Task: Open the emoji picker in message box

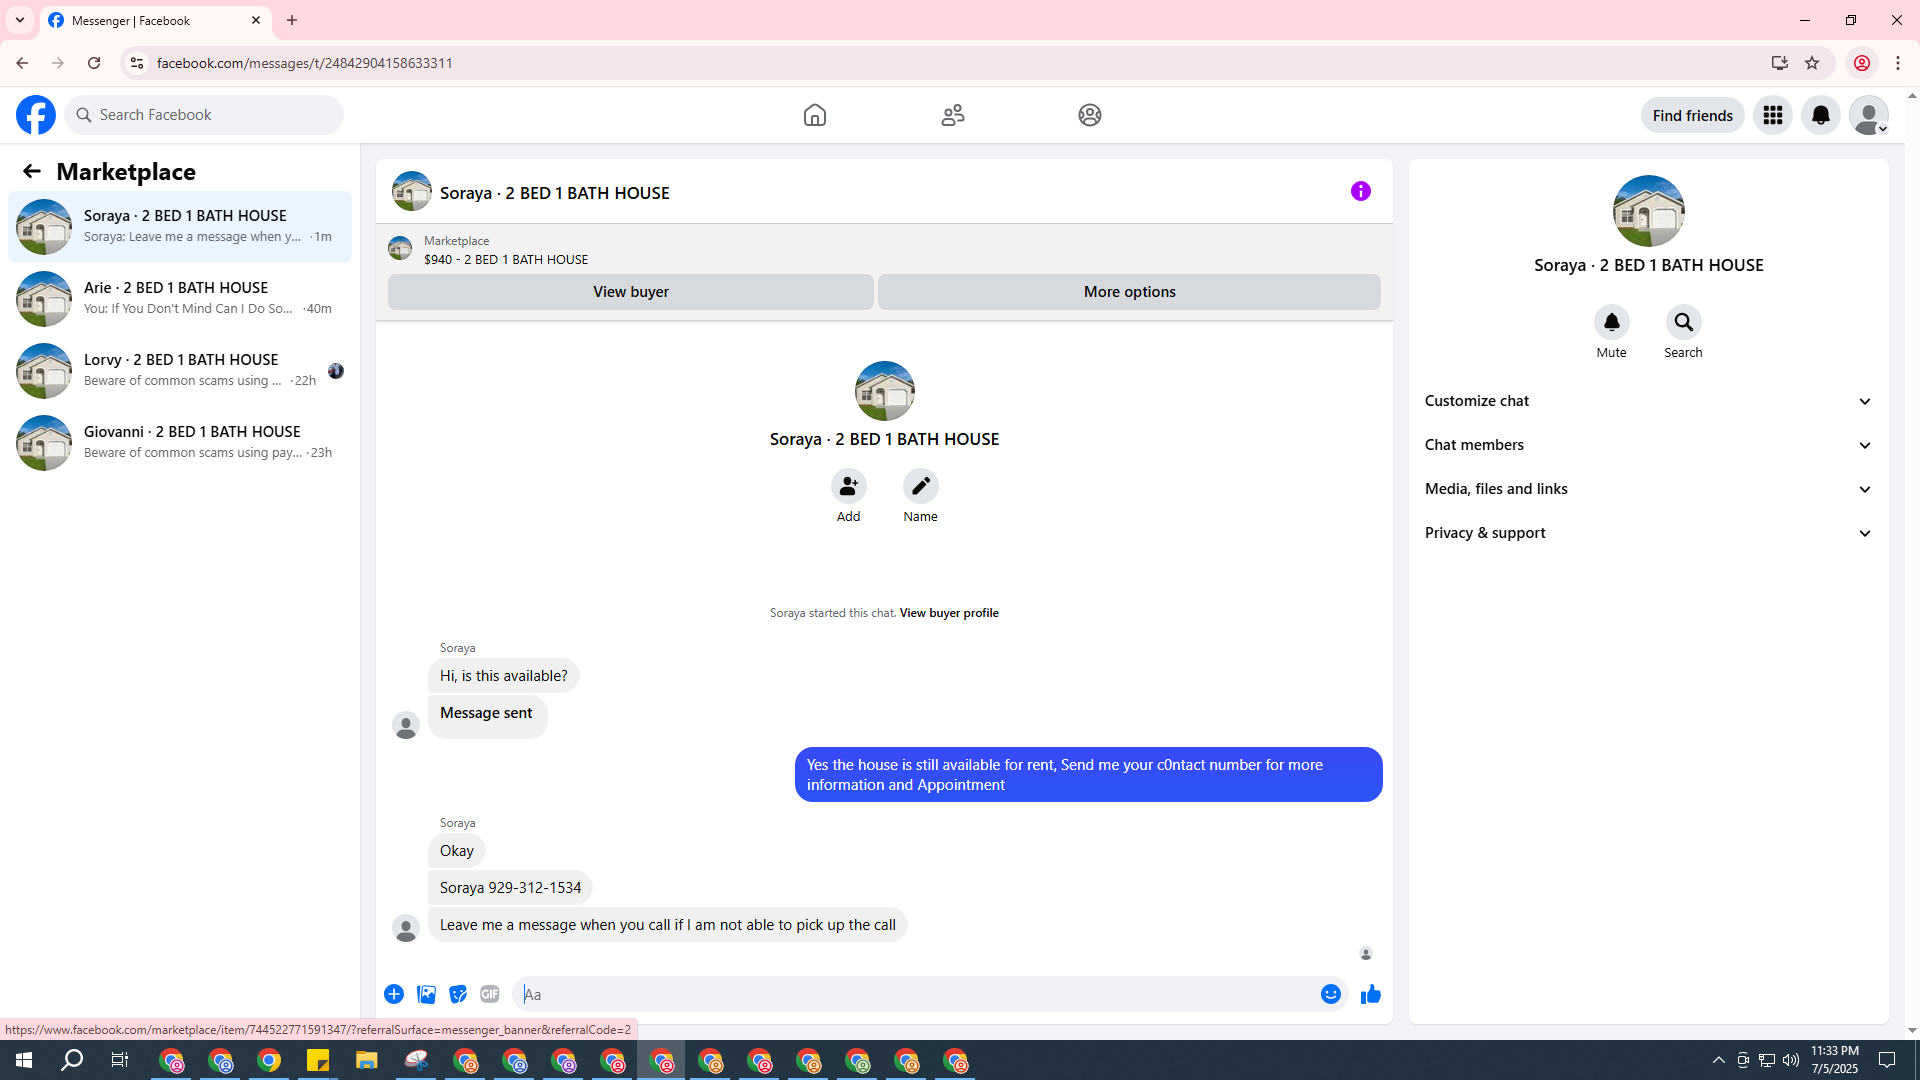Action: (x=1330, y=994)
